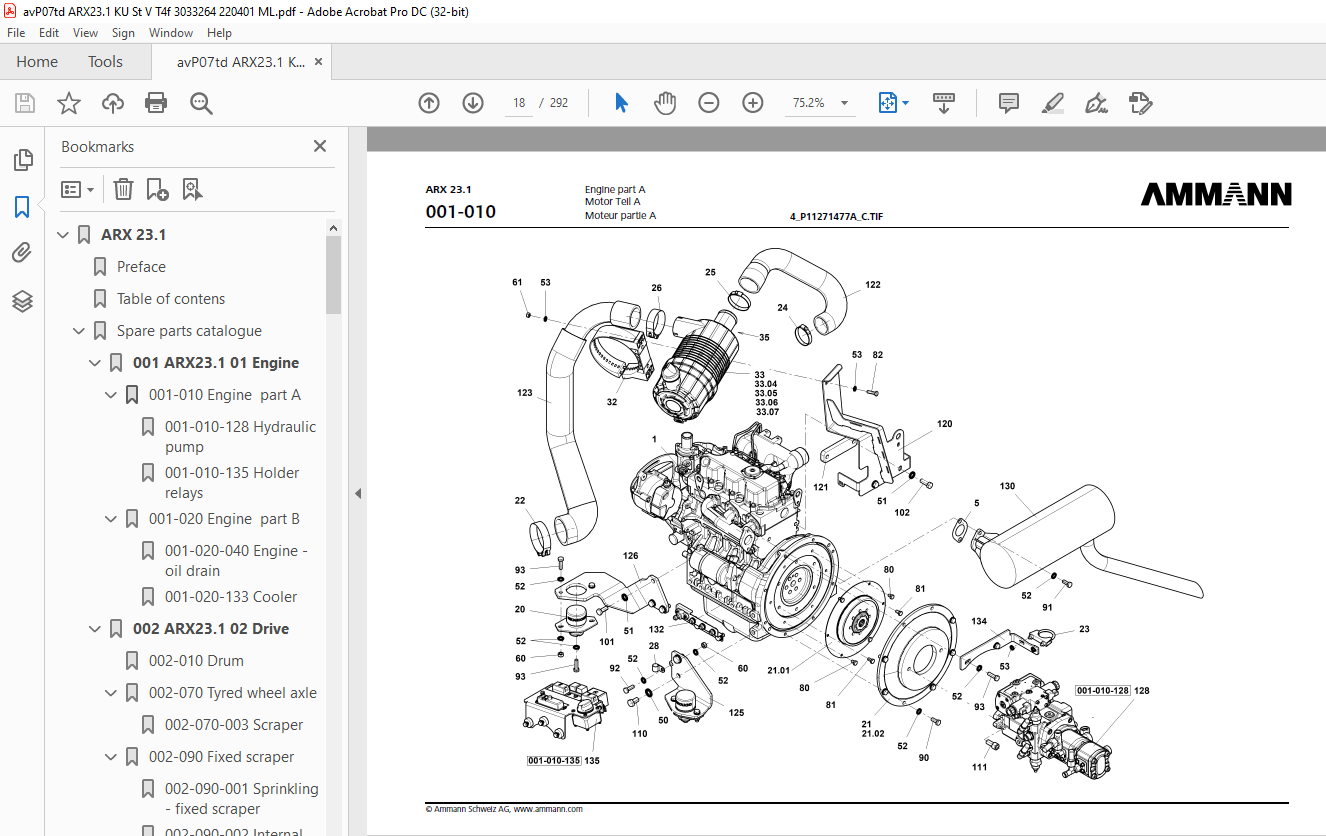Switch to the Tools tab
Image resolution: width=1326 pixels, height=836 pixels.
(105, 62)
